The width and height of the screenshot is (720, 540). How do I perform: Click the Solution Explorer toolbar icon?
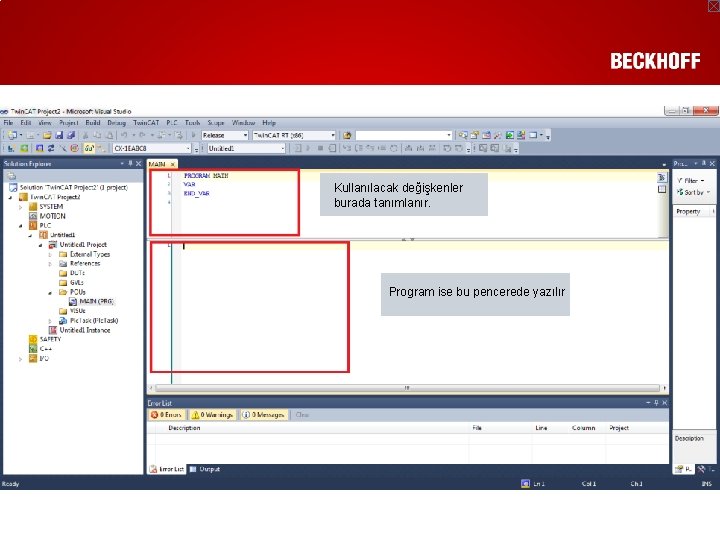point(463,135)
